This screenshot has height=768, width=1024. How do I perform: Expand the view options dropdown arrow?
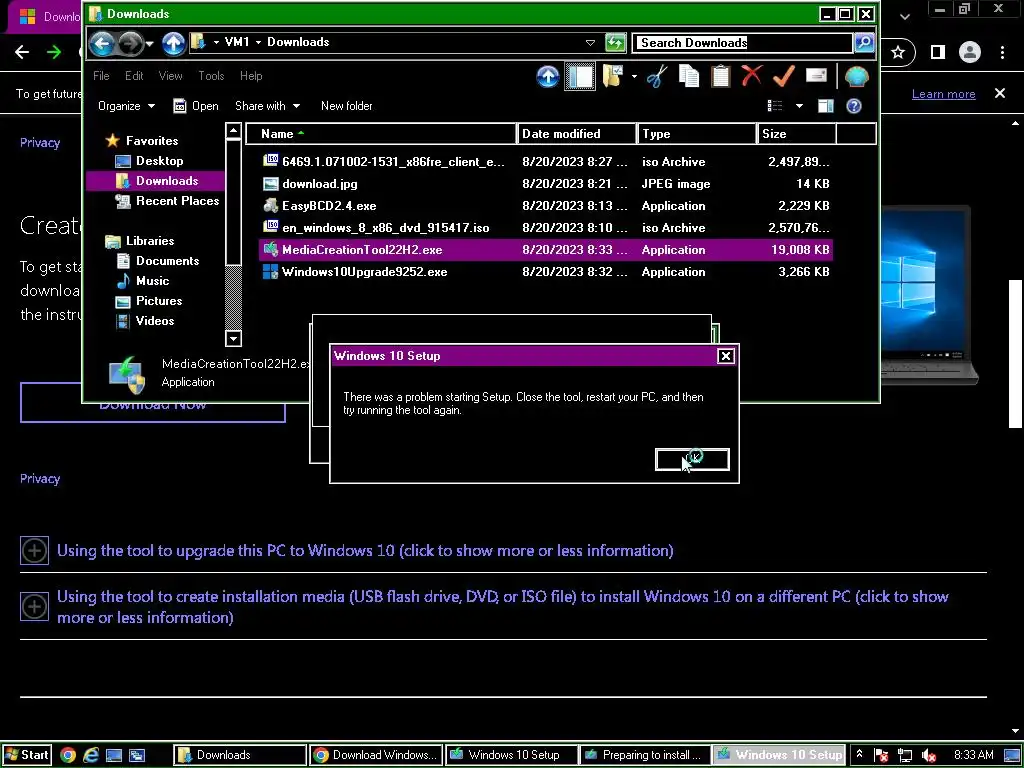(799, 106)
